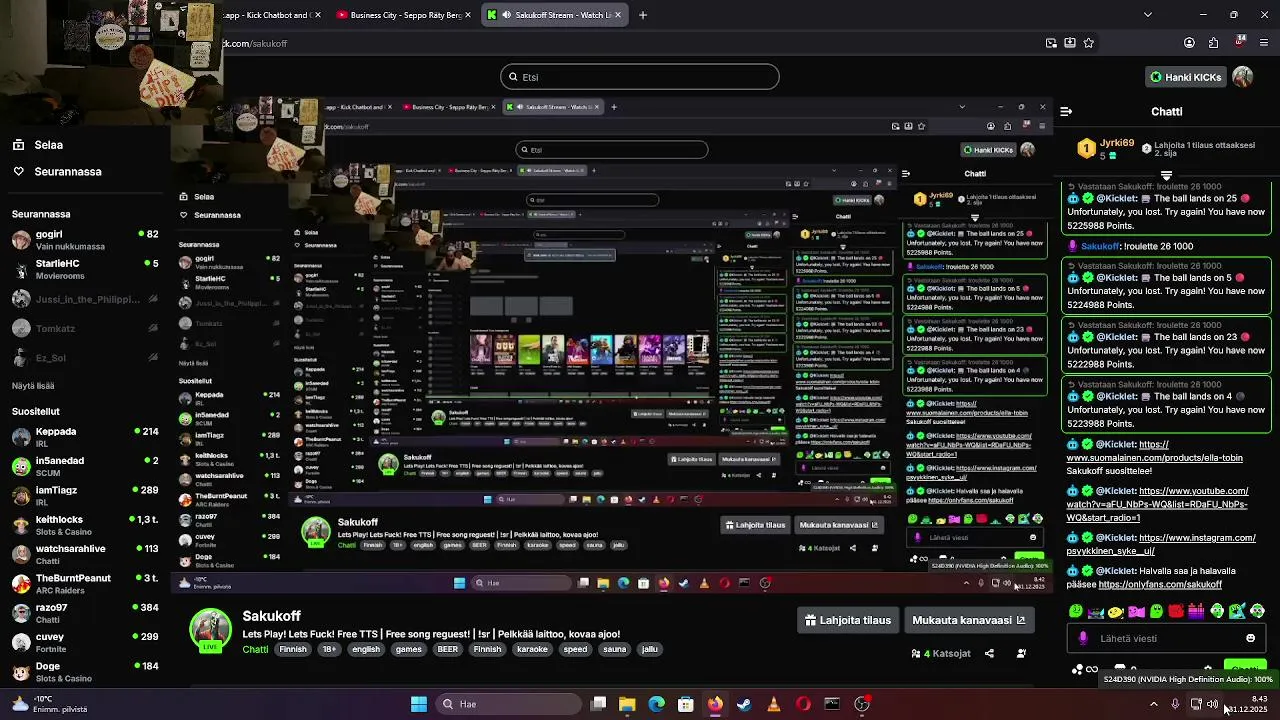Click the taskbar volume speaker icon
1280x720 pixels.
pyautogui.click(x=1212, y=704)
